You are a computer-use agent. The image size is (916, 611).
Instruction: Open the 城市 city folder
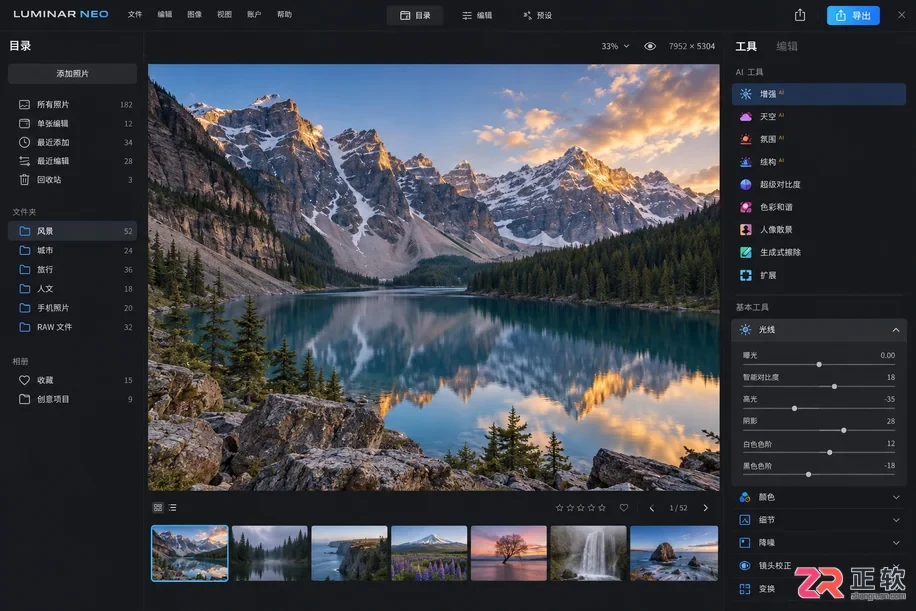(72, 250)
